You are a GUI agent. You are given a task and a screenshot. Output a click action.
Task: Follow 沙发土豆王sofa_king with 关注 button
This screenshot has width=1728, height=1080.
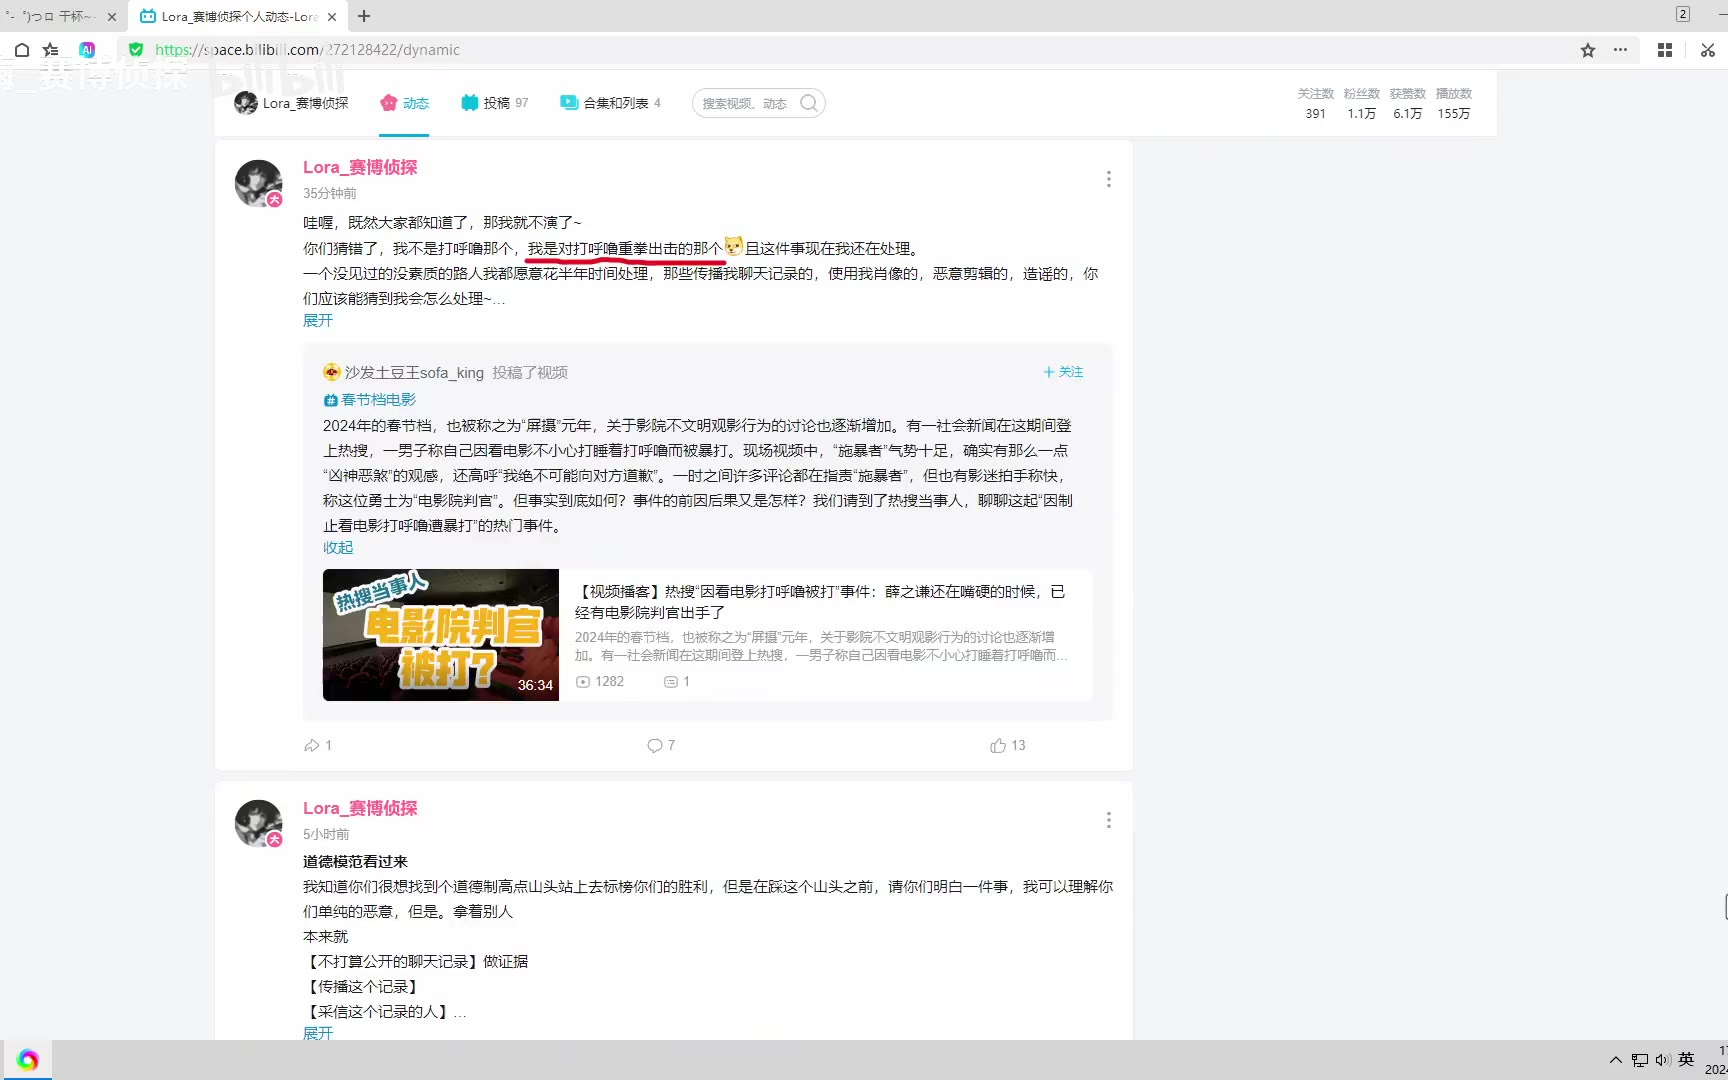coord(1063,372)
